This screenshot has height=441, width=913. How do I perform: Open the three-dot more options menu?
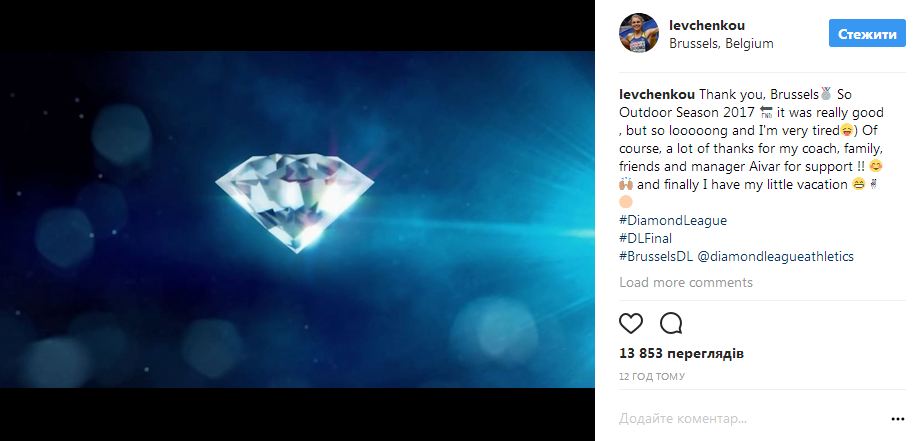tap(897, 418)
